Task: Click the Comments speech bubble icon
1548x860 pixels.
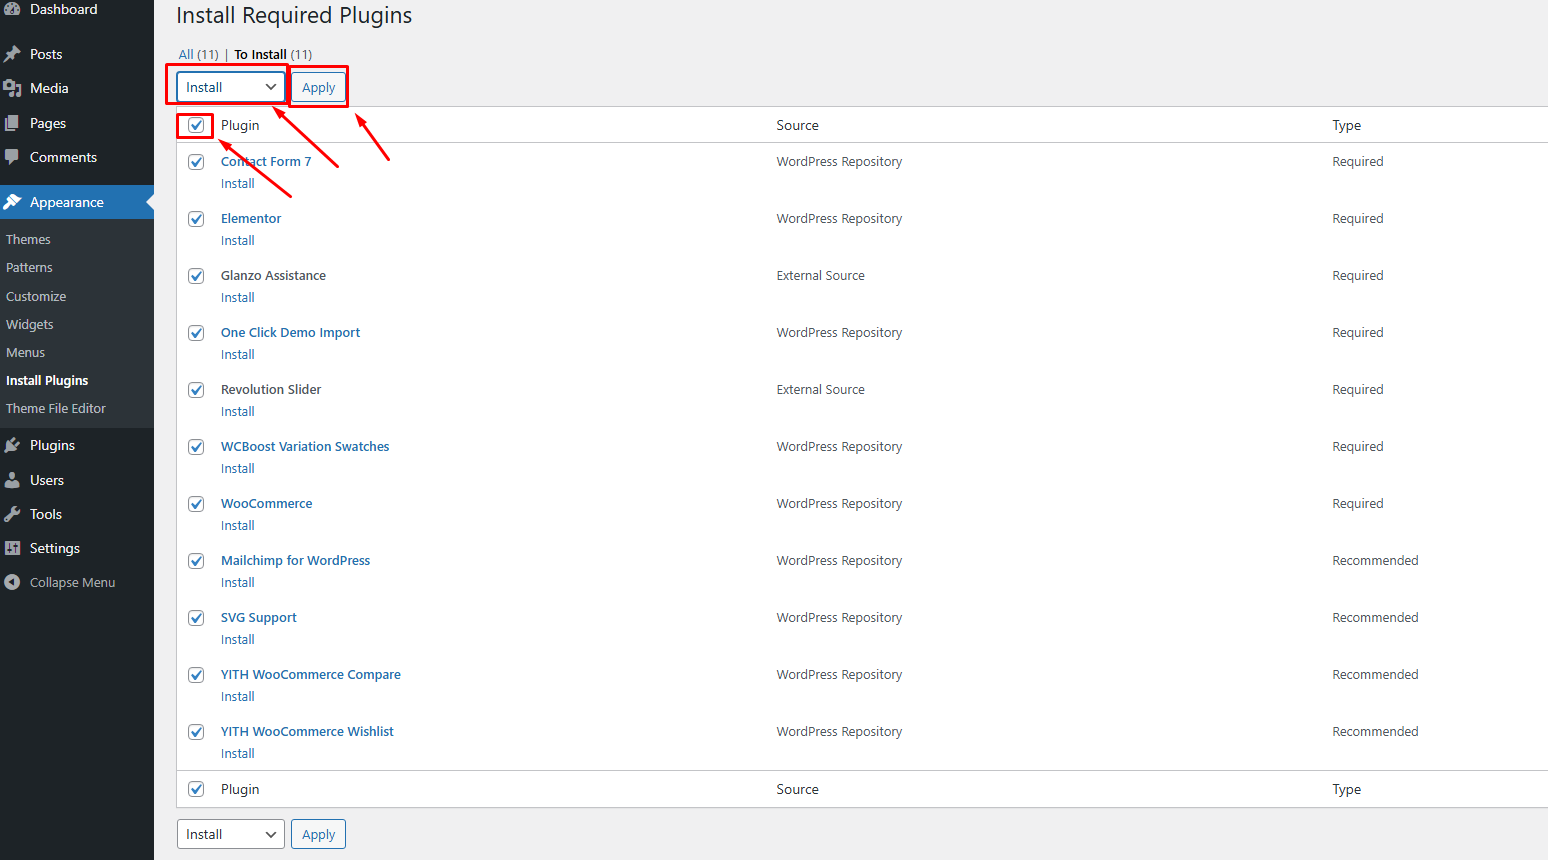Action: coord(12,157)
